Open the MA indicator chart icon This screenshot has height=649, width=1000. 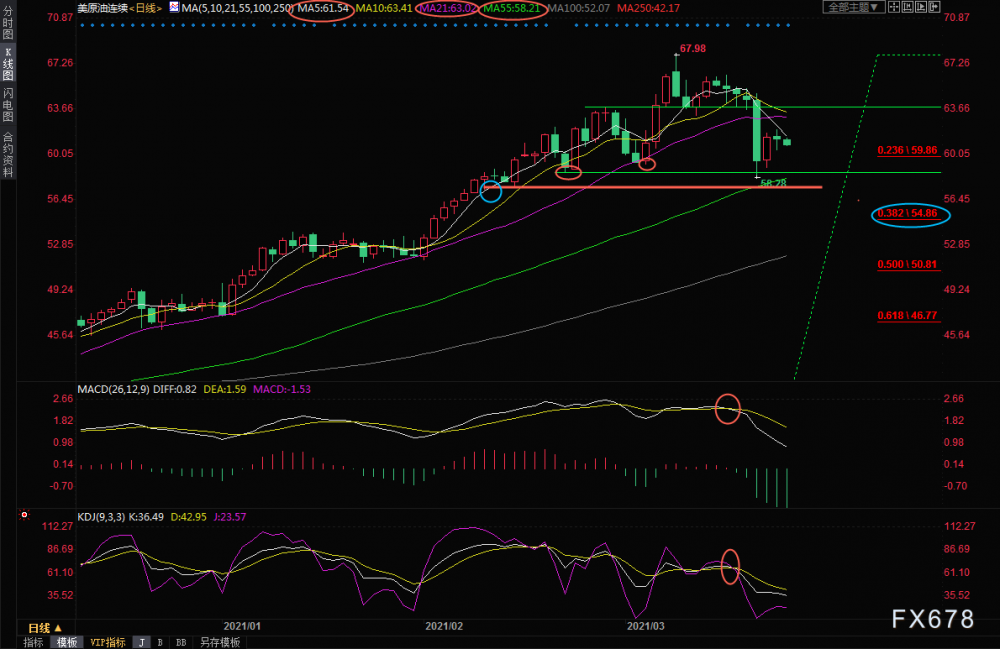tap(174, 8)
